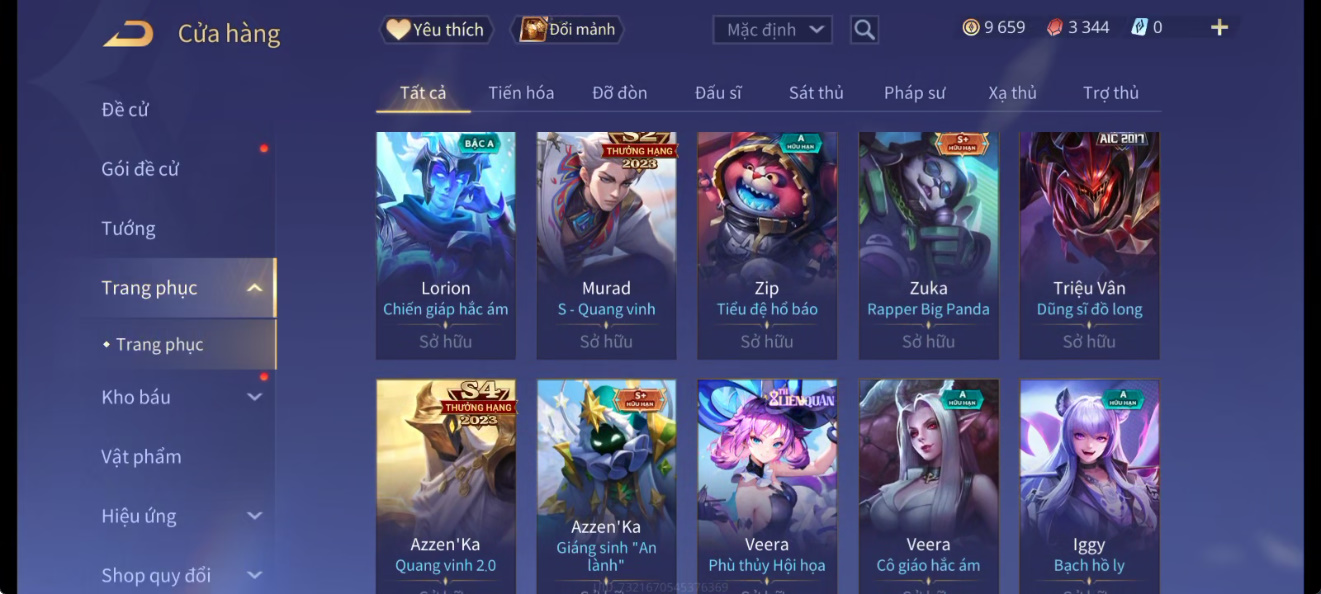Select the Lorion Chiến giáp hắc ám skin

click(x=446, y=246)
